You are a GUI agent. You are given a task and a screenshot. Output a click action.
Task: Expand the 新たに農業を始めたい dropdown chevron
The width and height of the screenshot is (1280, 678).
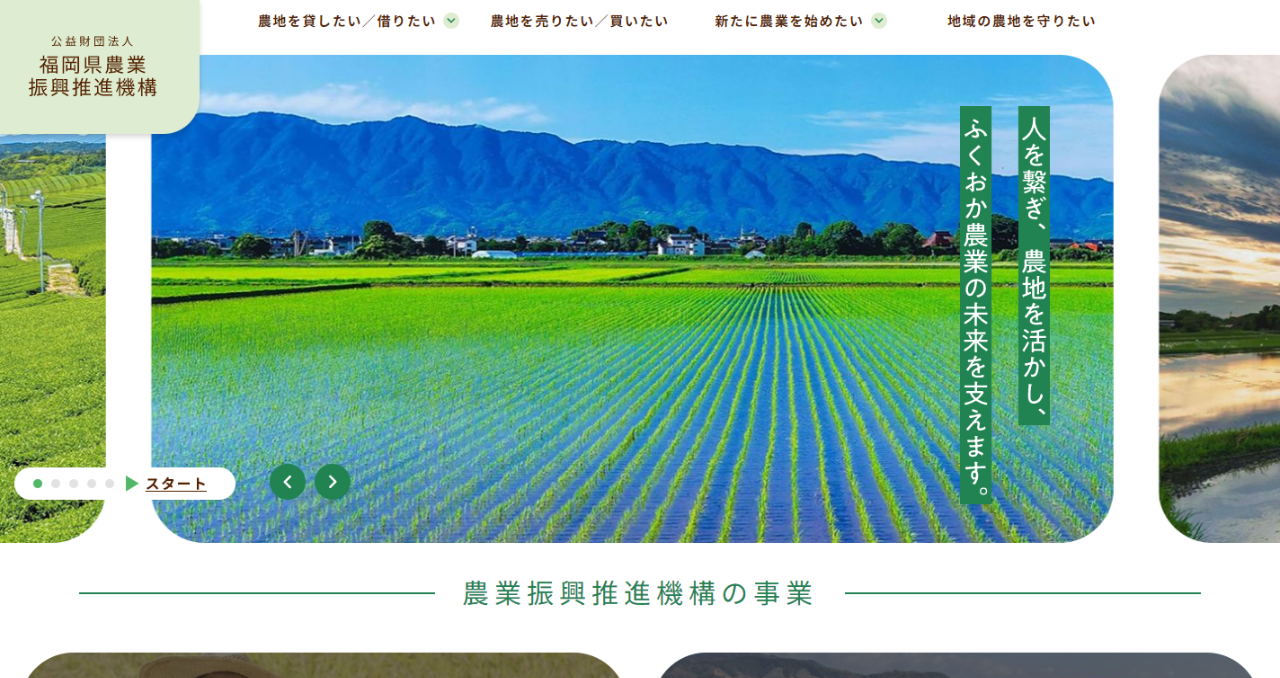tap(879, 21)
